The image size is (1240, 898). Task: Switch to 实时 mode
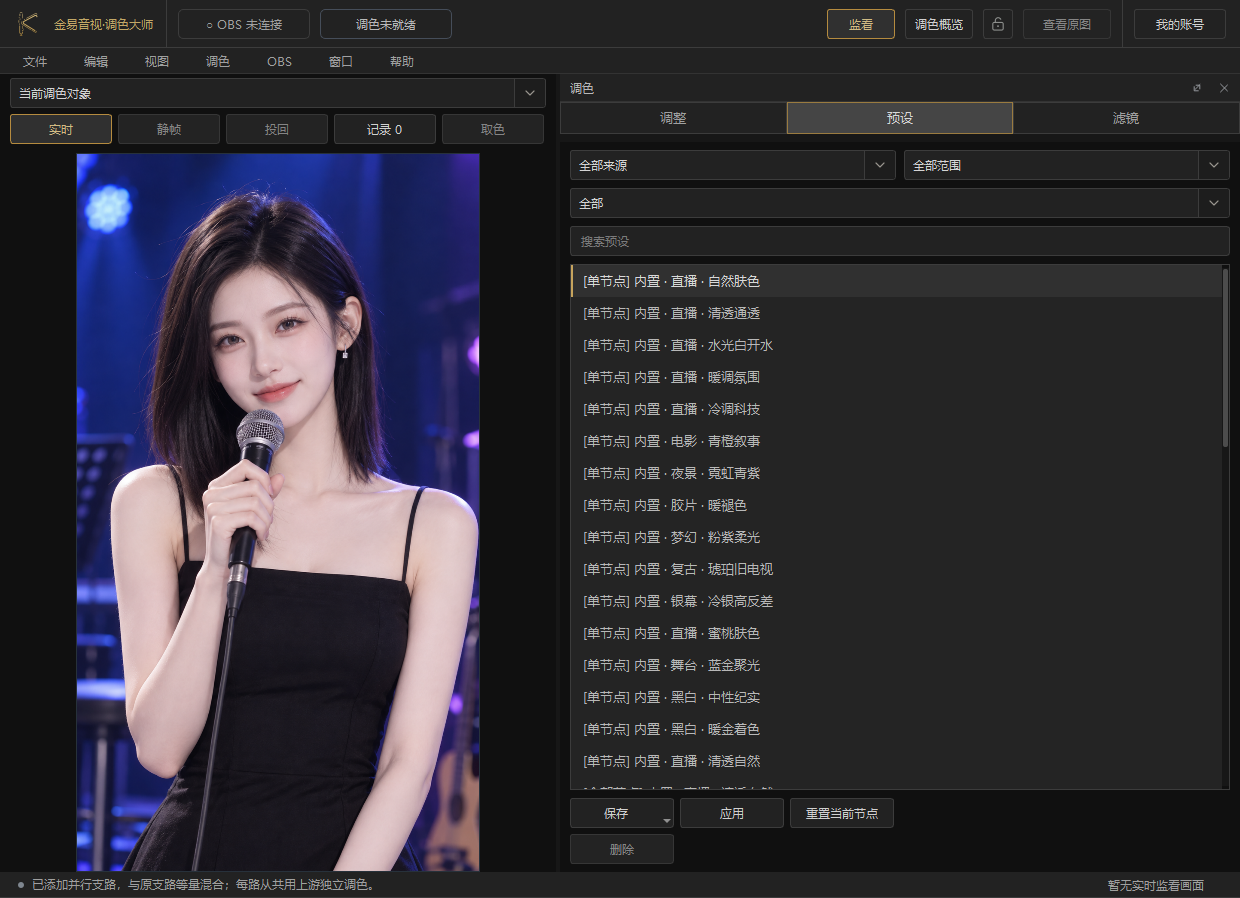[61, 129]
